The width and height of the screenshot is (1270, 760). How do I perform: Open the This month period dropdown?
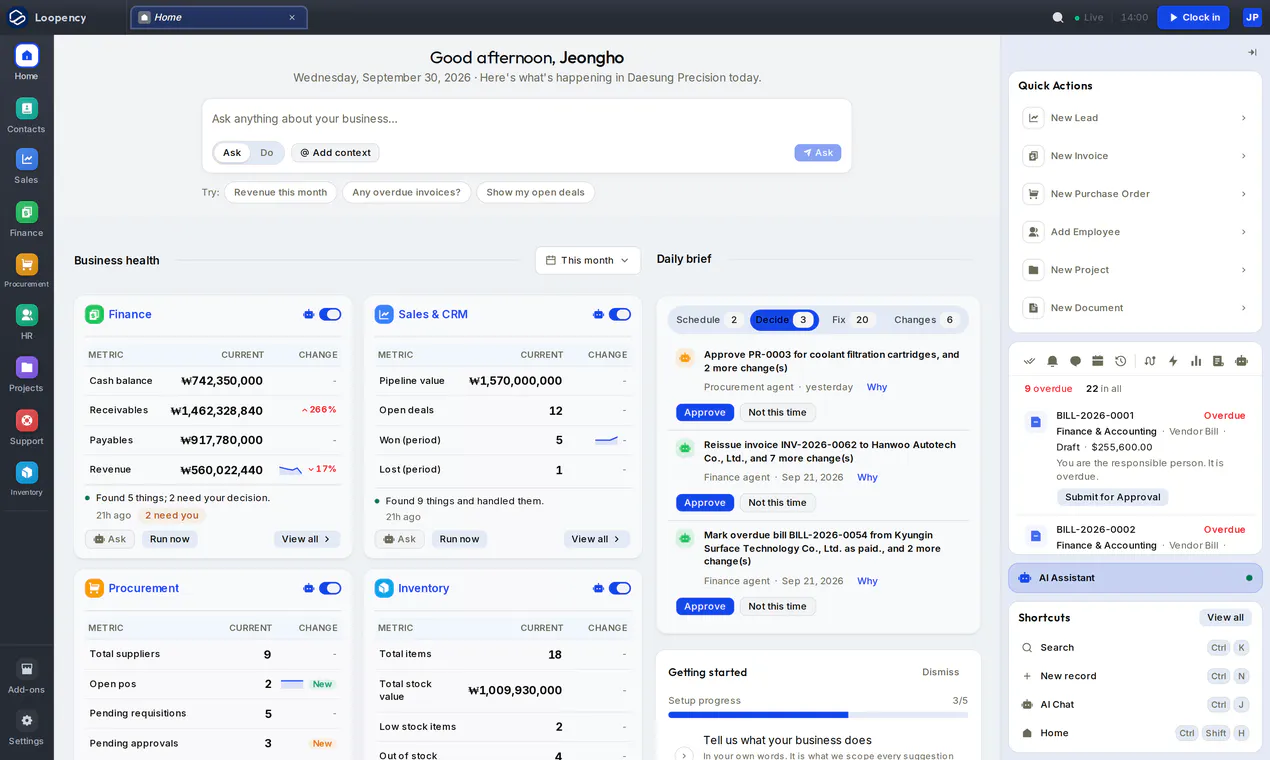pyautogui.click(x=588, y=260)
